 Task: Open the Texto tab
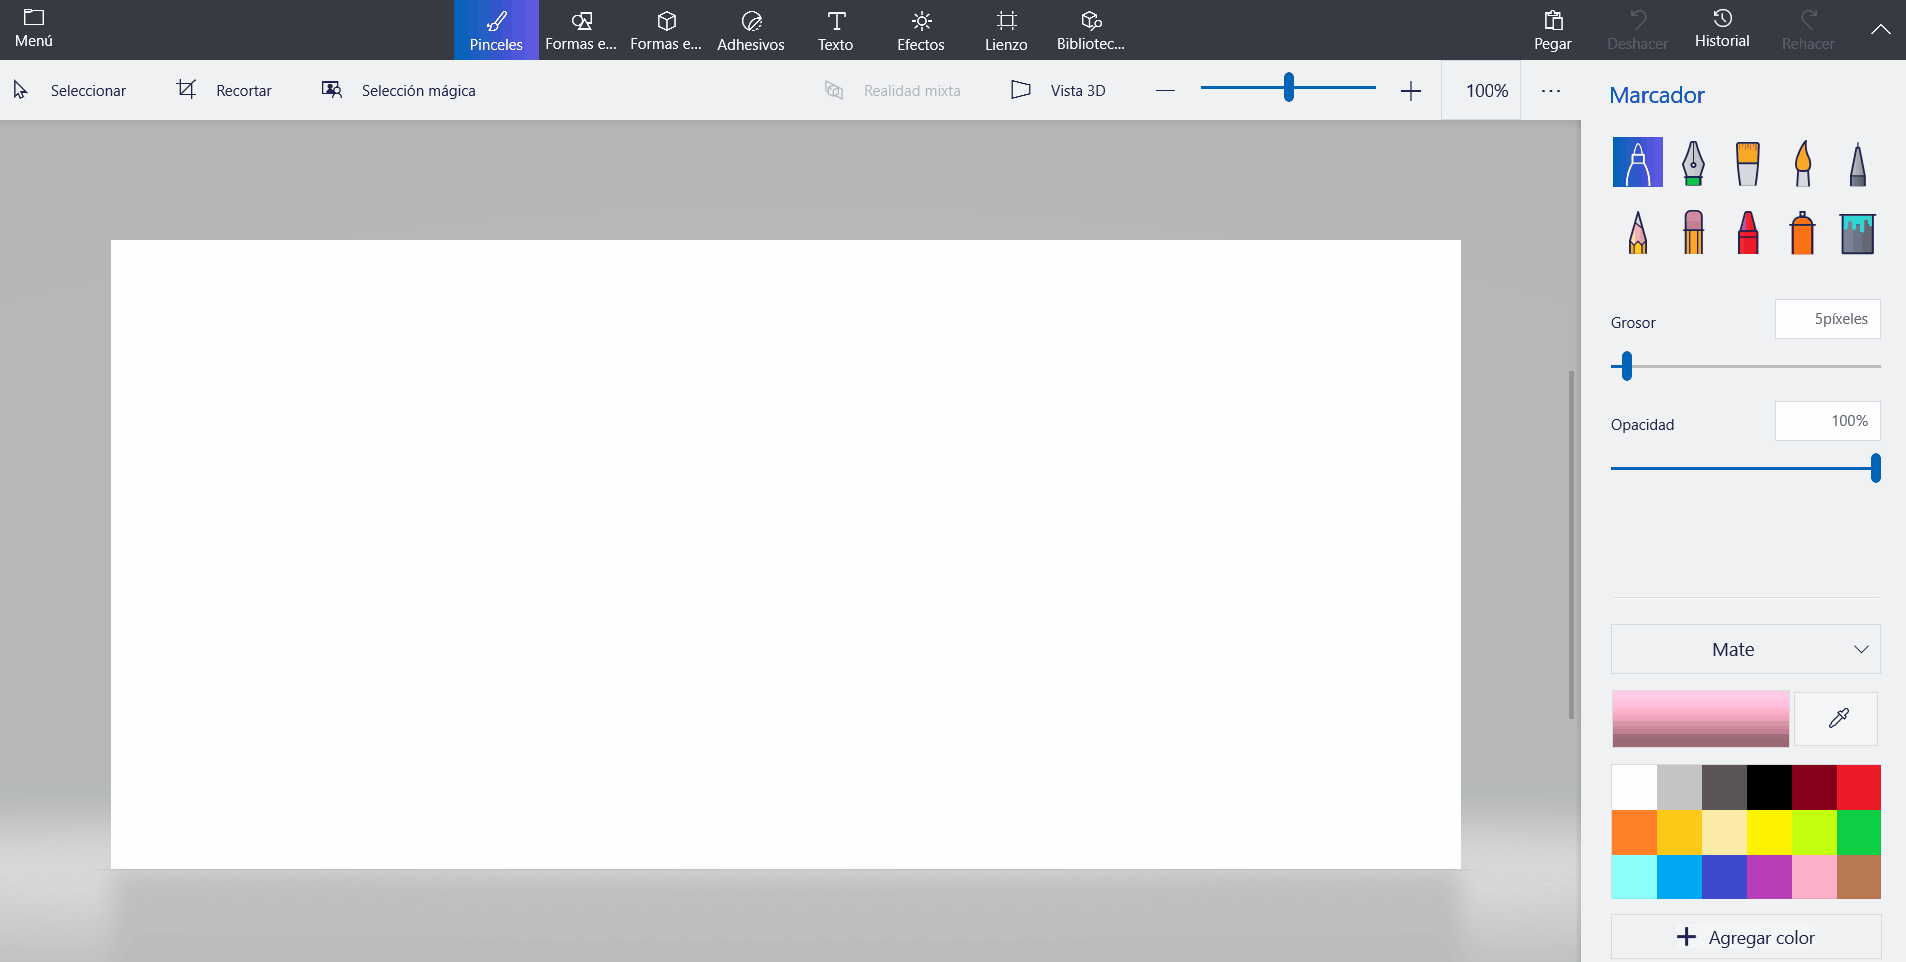[x=836, y=30]
